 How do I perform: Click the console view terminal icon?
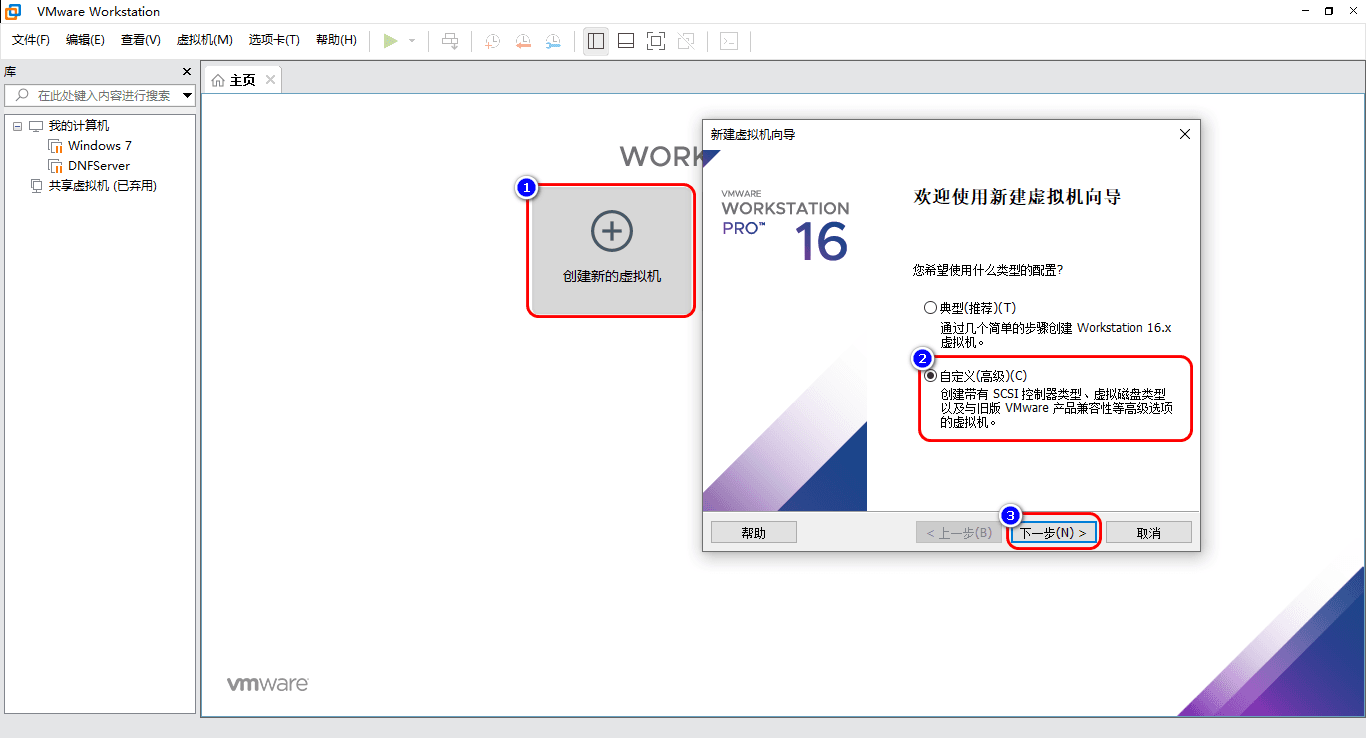point(730,41)
